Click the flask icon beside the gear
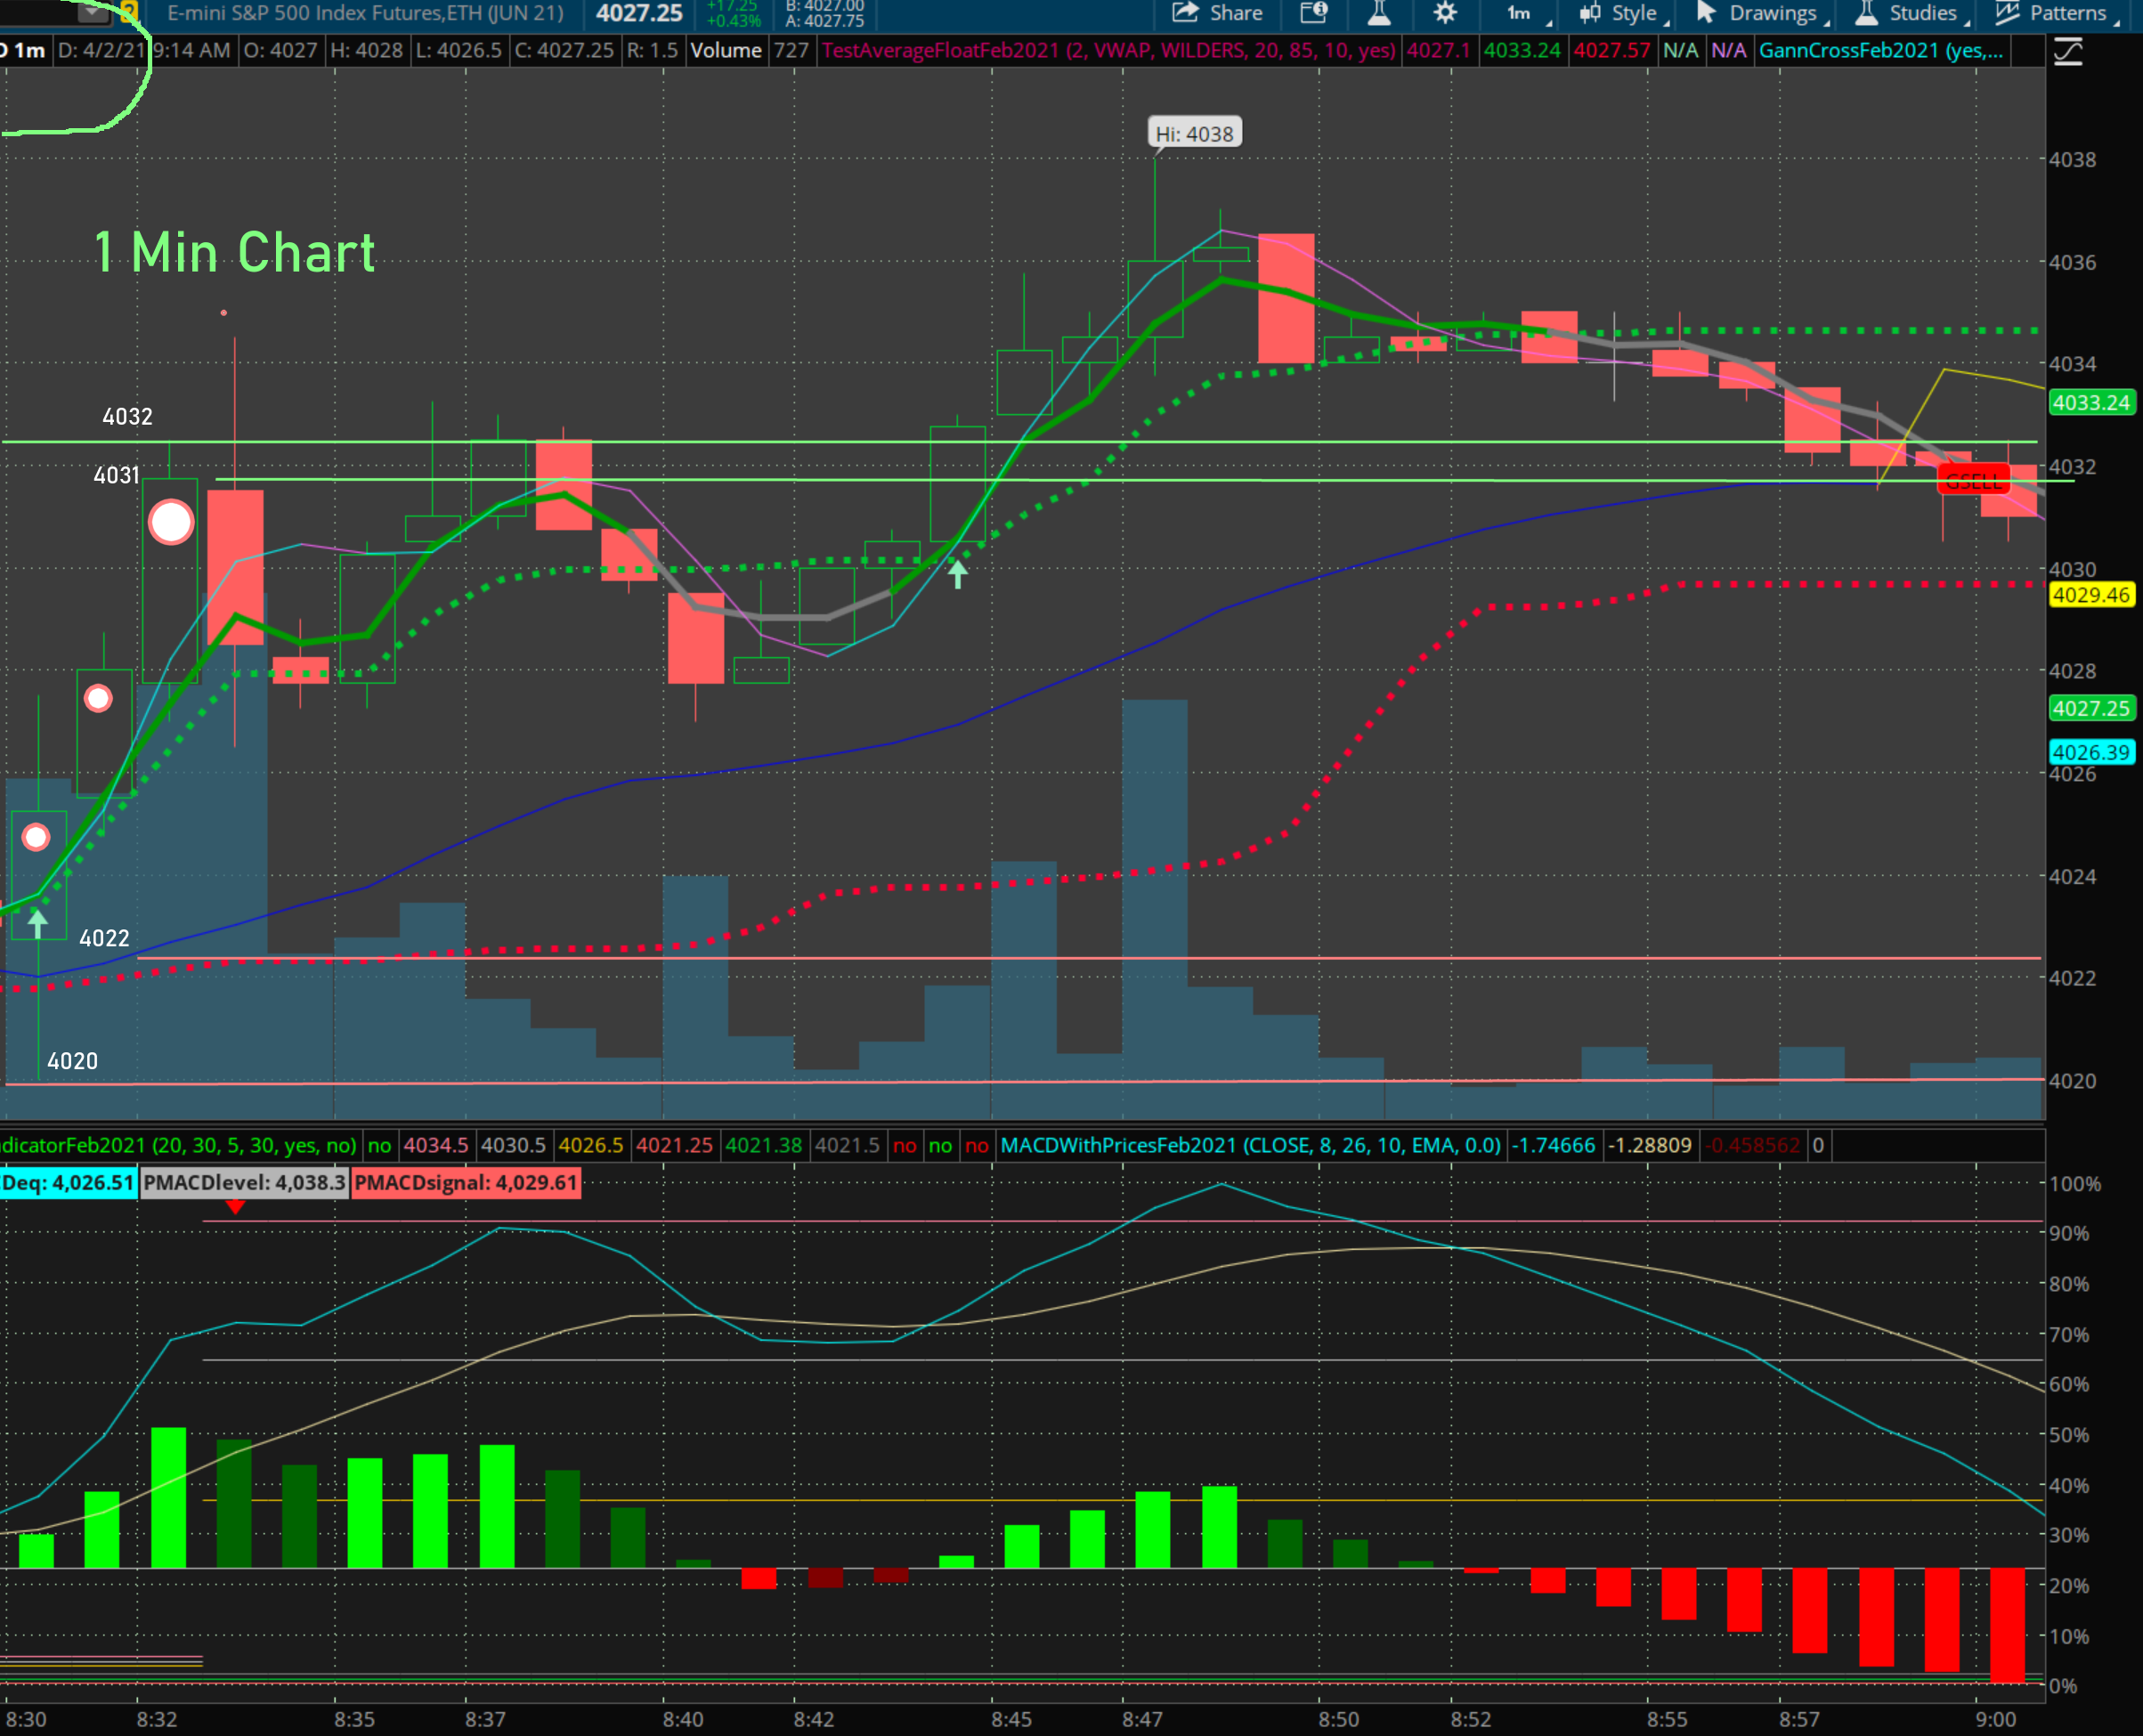 tap(1379, 13)
